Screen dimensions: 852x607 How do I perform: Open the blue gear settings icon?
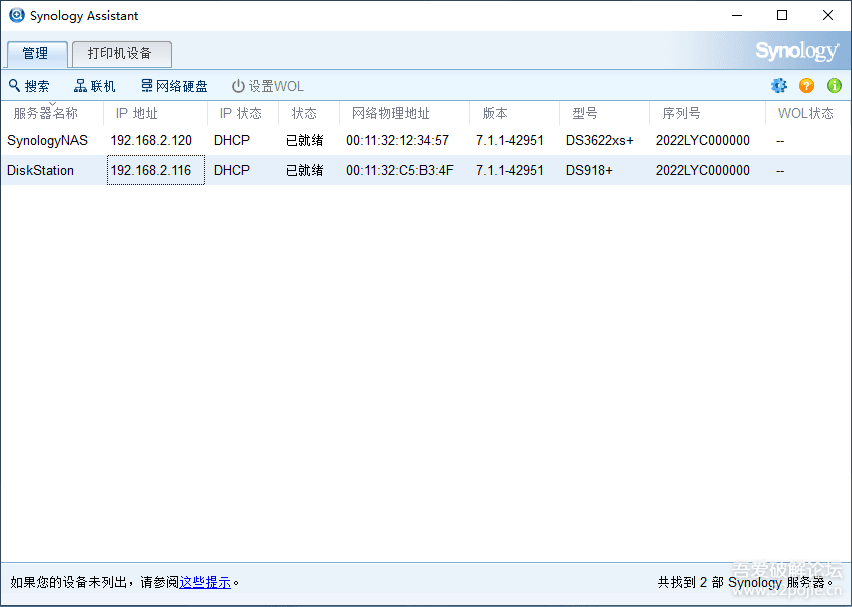779,85
